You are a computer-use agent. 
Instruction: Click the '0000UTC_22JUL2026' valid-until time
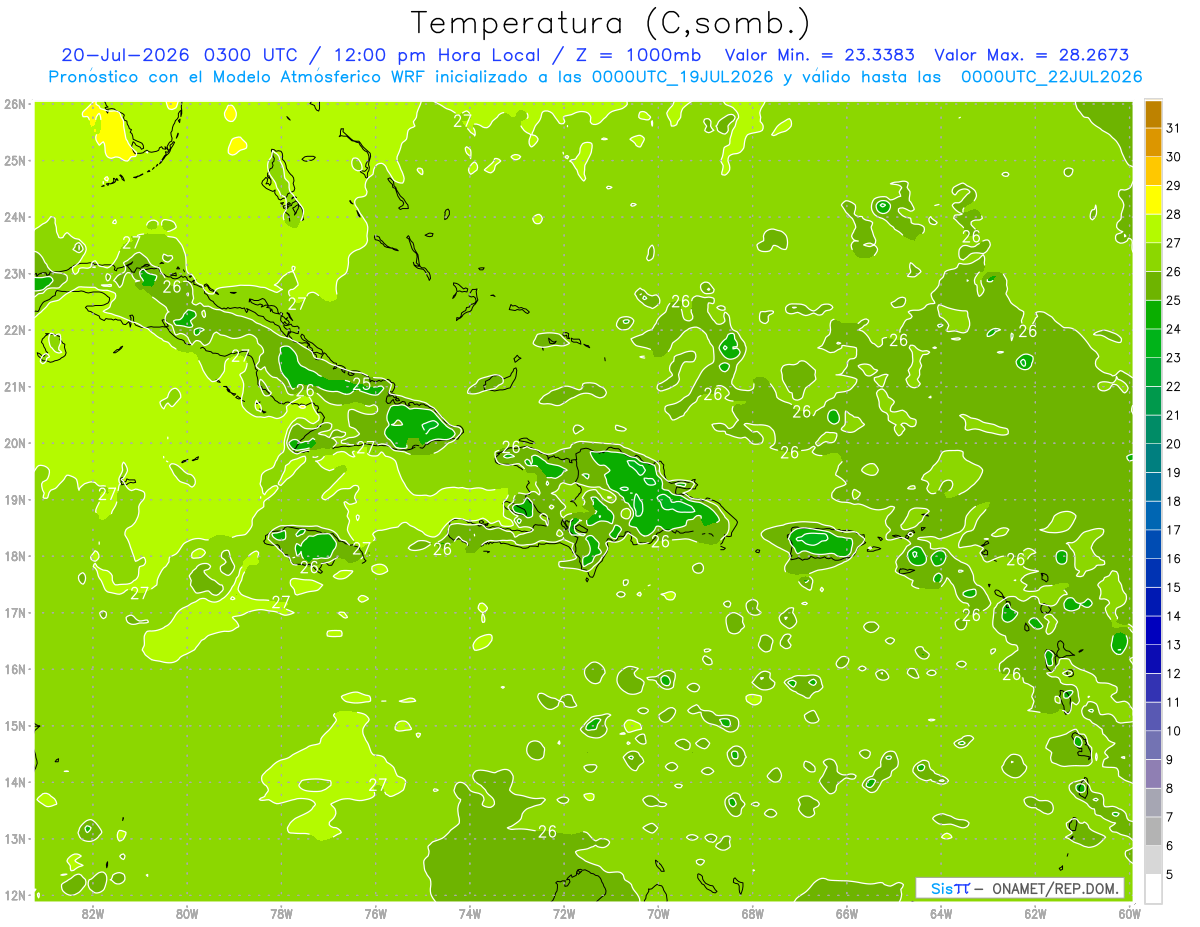[x=1052, y=77]
